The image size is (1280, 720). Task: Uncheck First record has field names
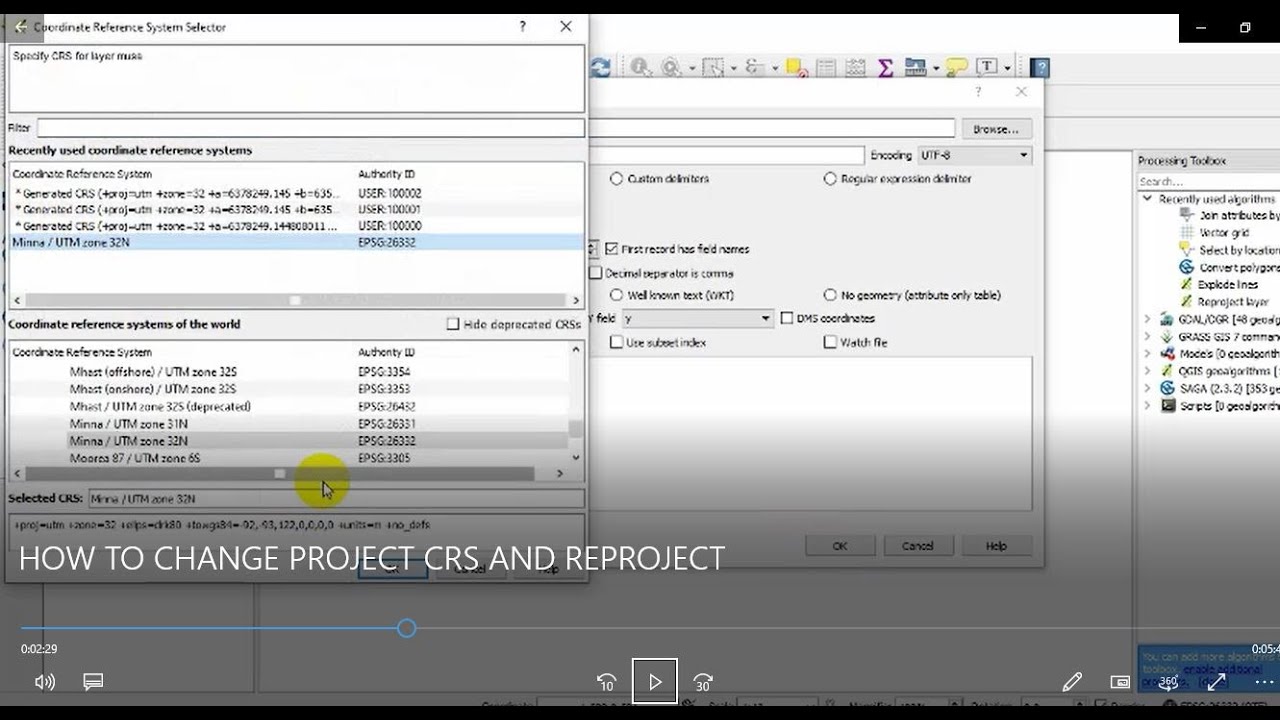(612, 249)
